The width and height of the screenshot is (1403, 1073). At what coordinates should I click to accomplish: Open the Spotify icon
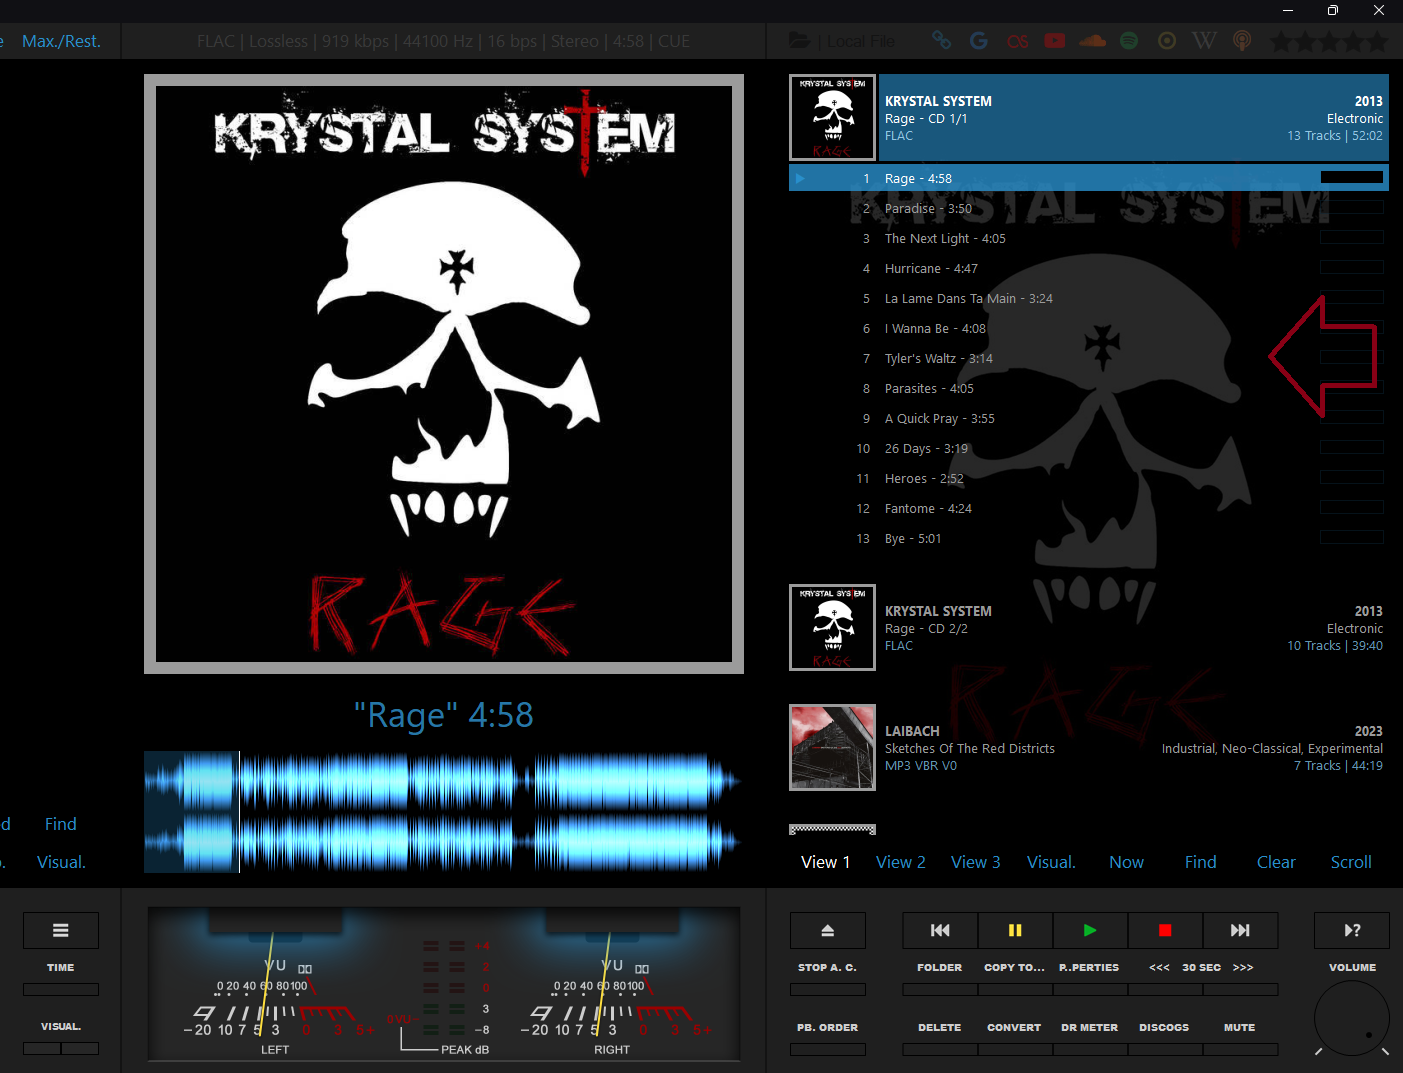point(1129,41)
